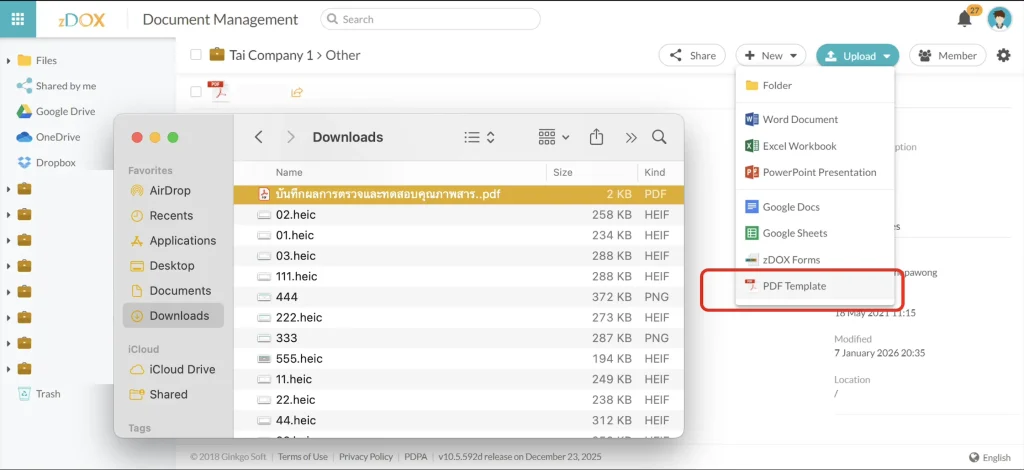Screen dimensions: 1024x470
Task: Click the notifications bell icon
Action: 964,19
